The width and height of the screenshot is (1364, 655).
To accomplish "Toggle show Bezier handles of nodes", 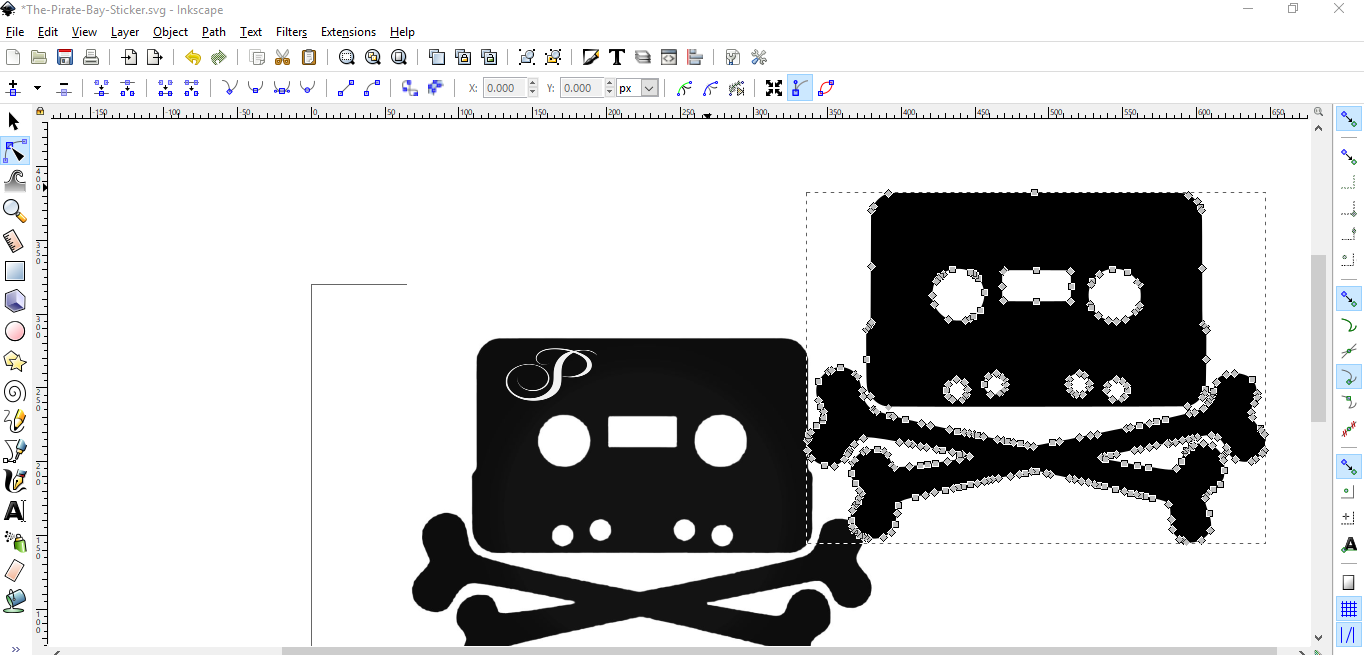I will (x=799, y=88).
